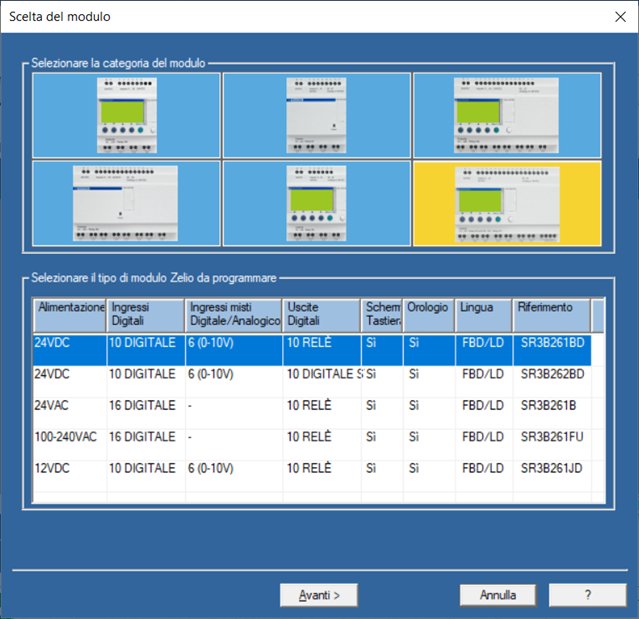
Task: Click Ingressi misti Digitale/Analogico header
Action: tap(234, 315)
